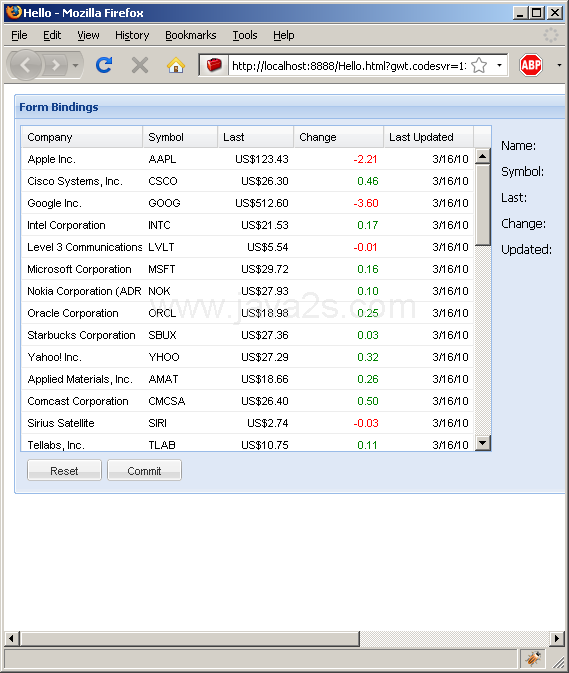The height and width of the screenshot is (673, 569).
Task: Select the Apple Inc. row
Action: 248,159
